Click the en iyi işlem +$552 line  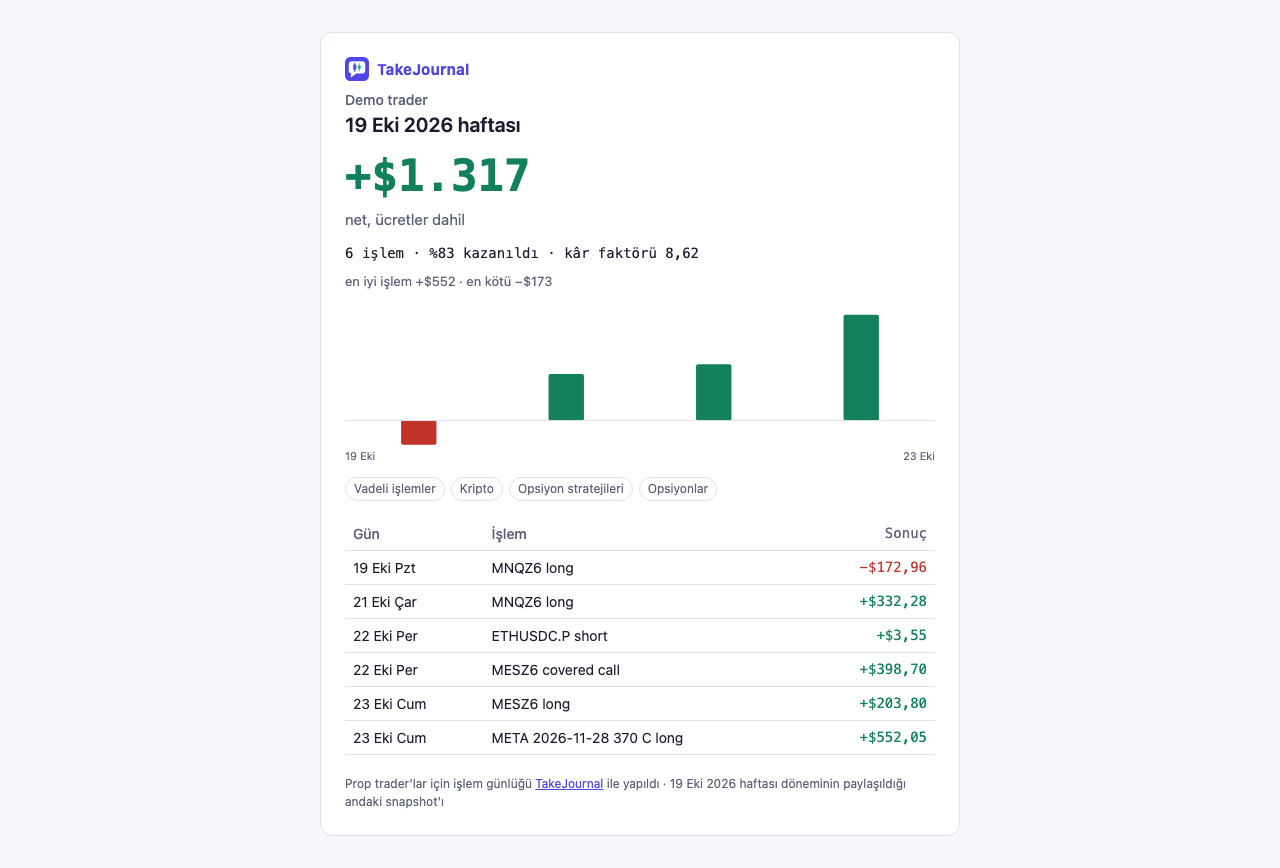tap(449, 282)
